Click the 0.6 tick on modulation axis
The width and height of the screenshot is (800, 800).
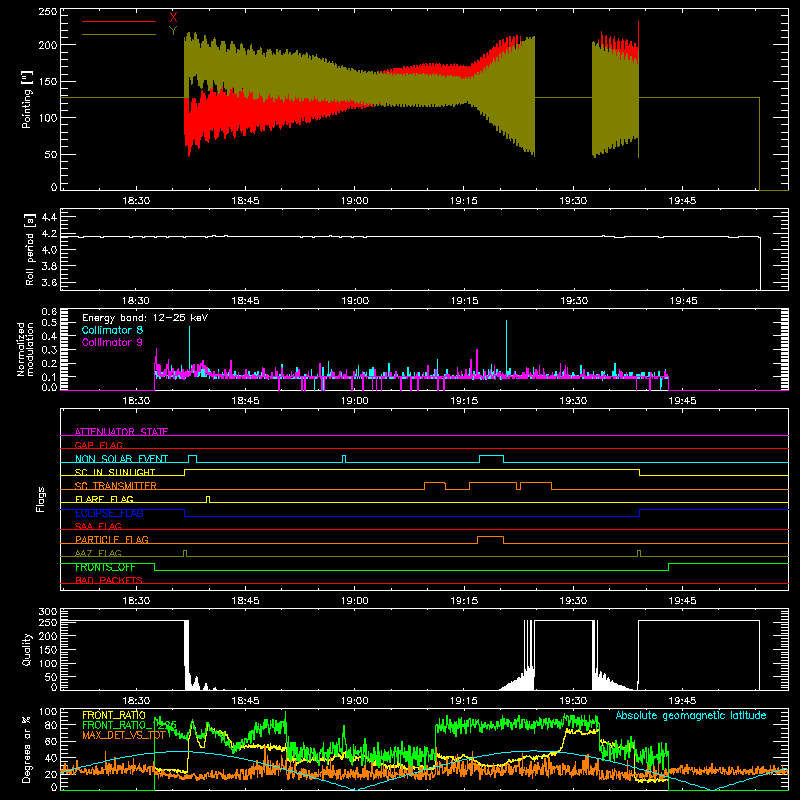[x=49, y=311]
